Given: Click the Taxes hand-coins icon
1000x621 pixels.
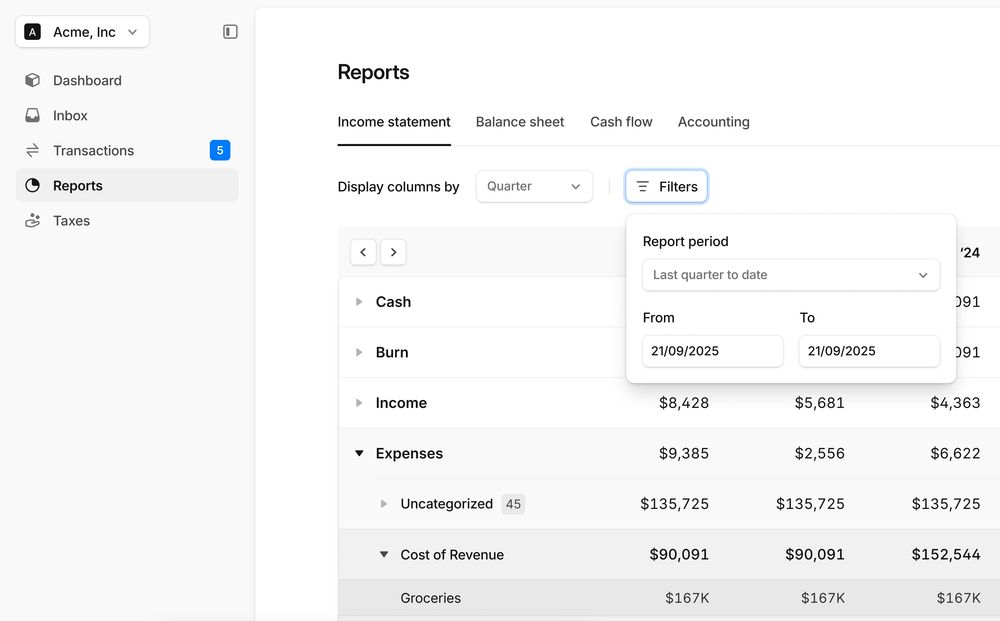Looking at the screenshot, I should (33, 221).
